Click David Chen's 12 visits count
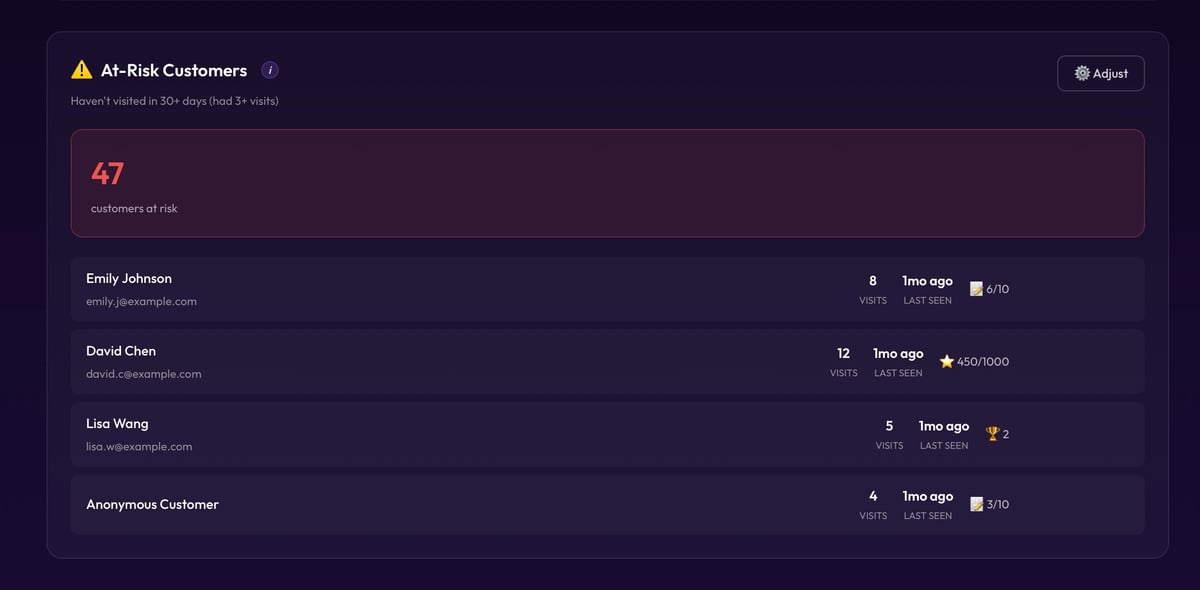Viewport: 1200px width, 590px height. tap(843, 353)
